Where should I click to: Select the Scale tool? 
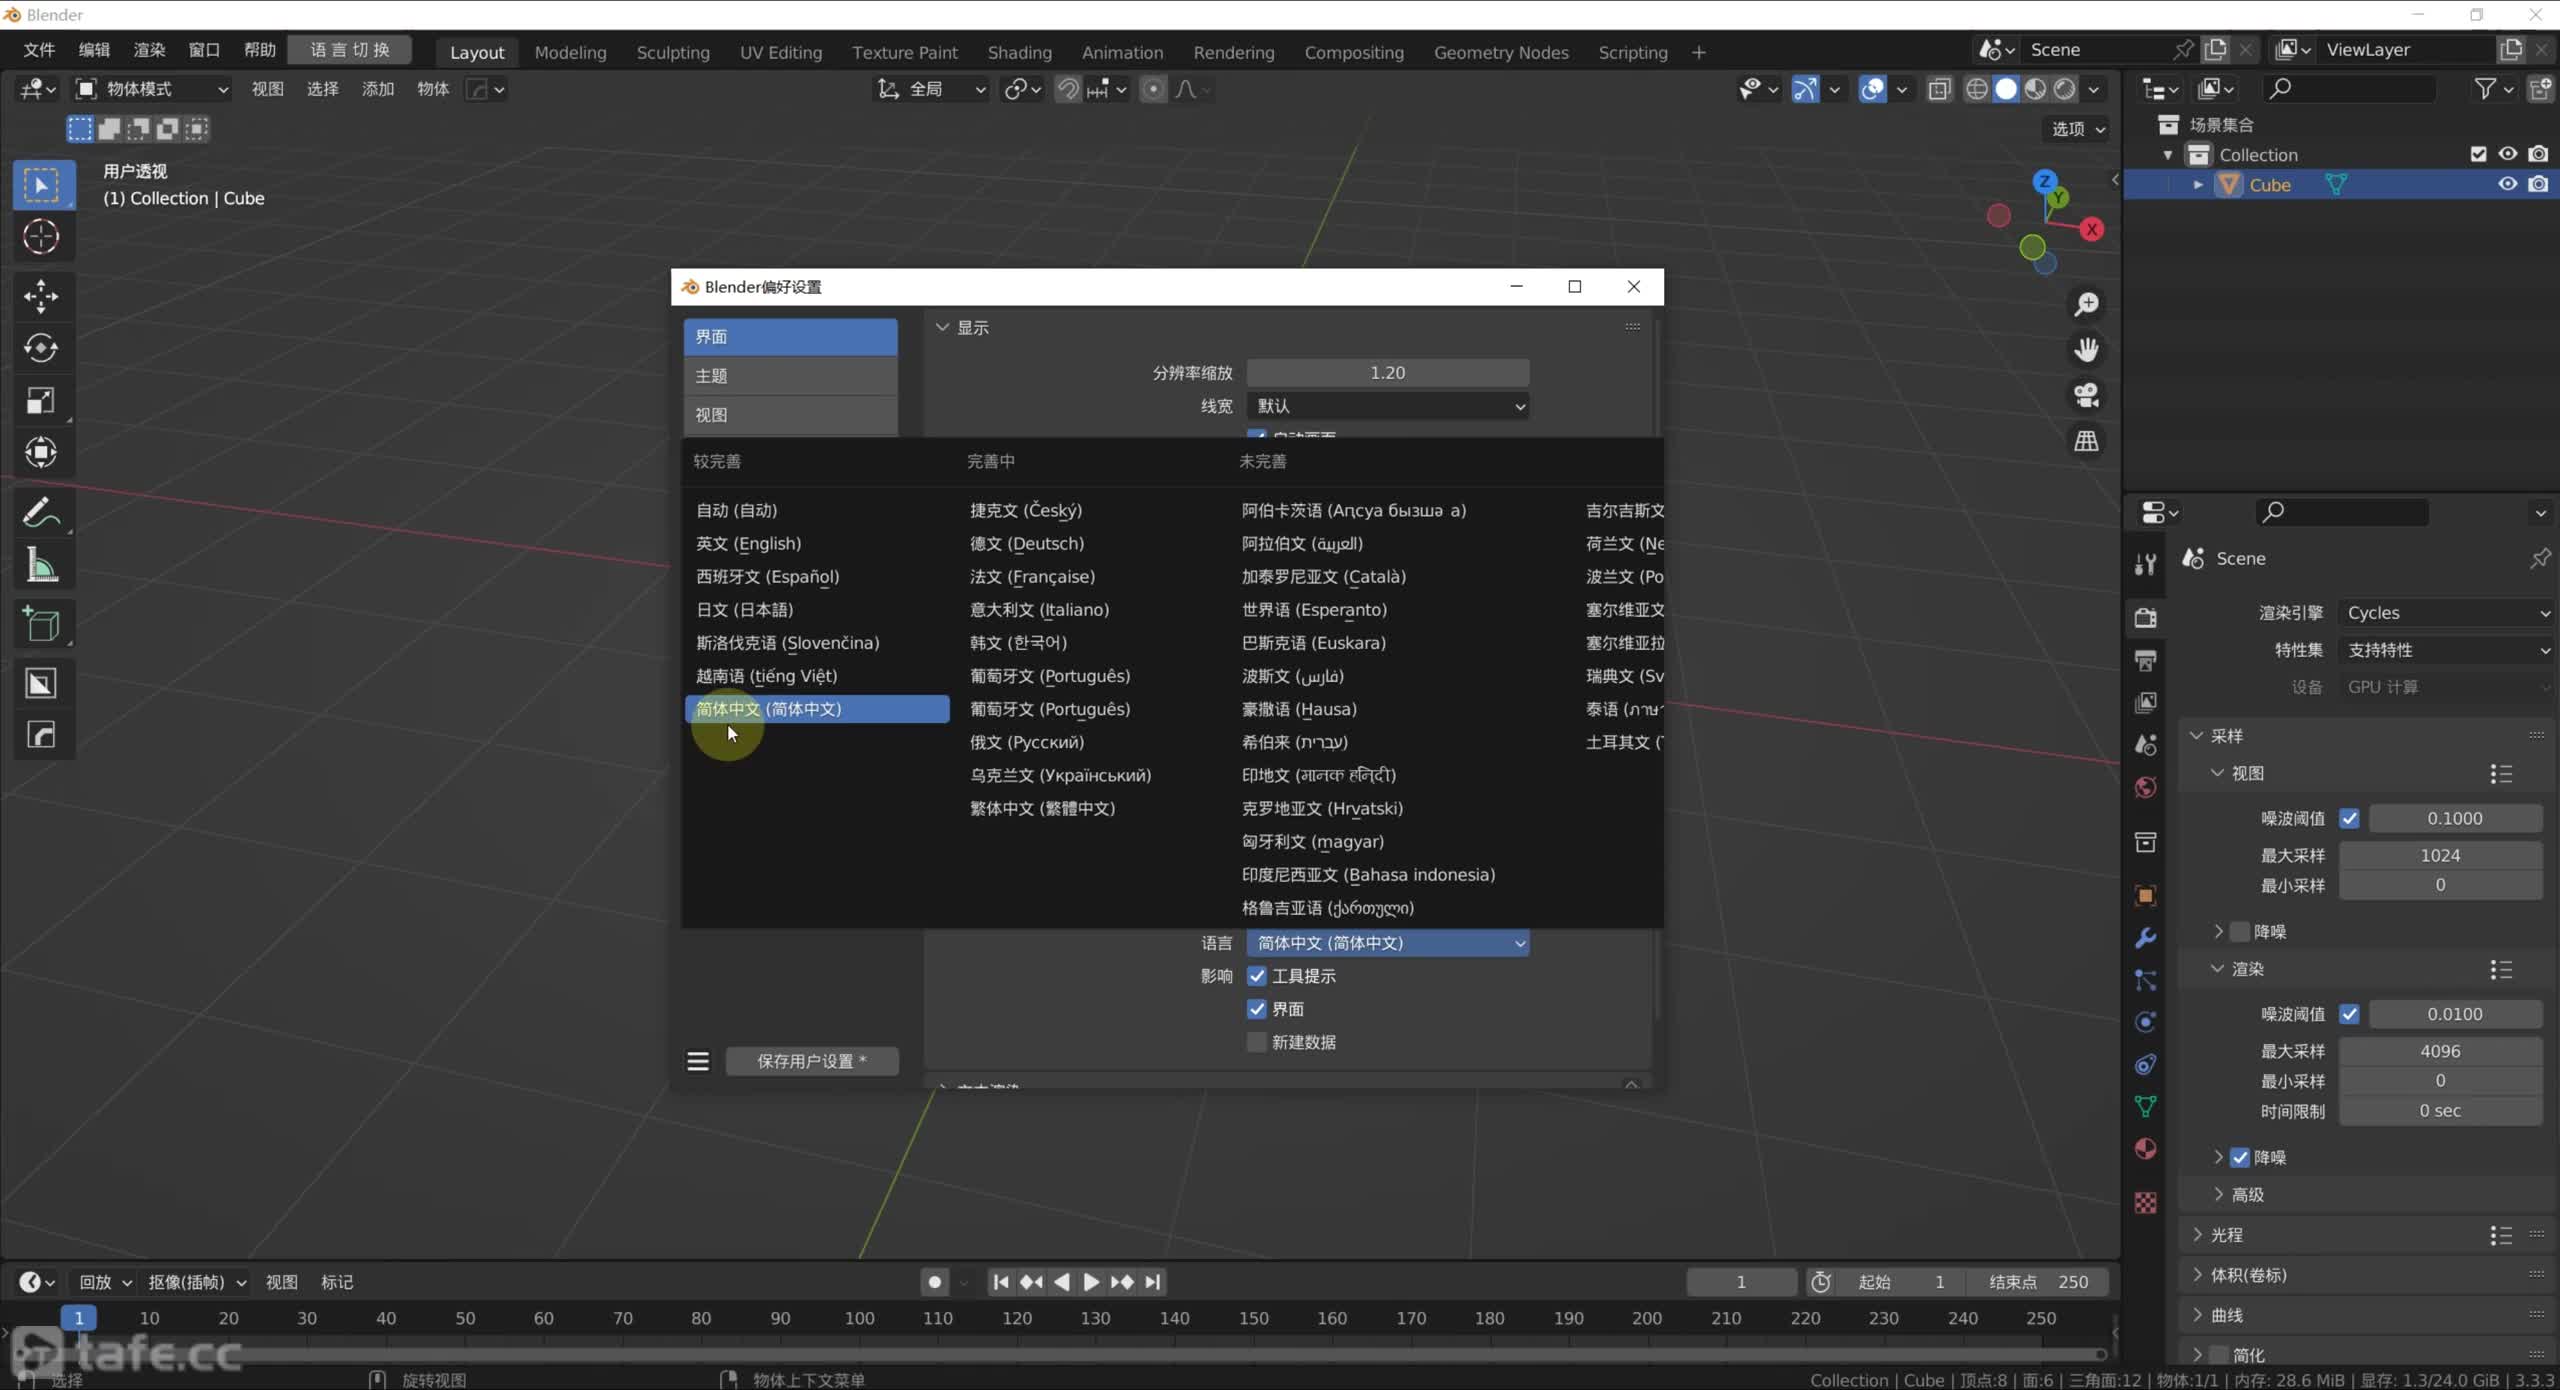point(41,400)
